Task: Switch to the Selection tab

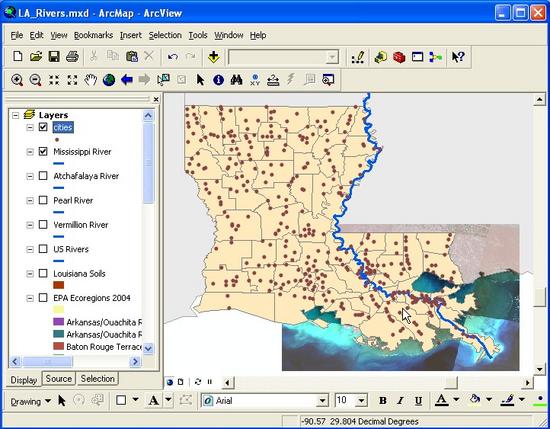Action: point(98,379)
